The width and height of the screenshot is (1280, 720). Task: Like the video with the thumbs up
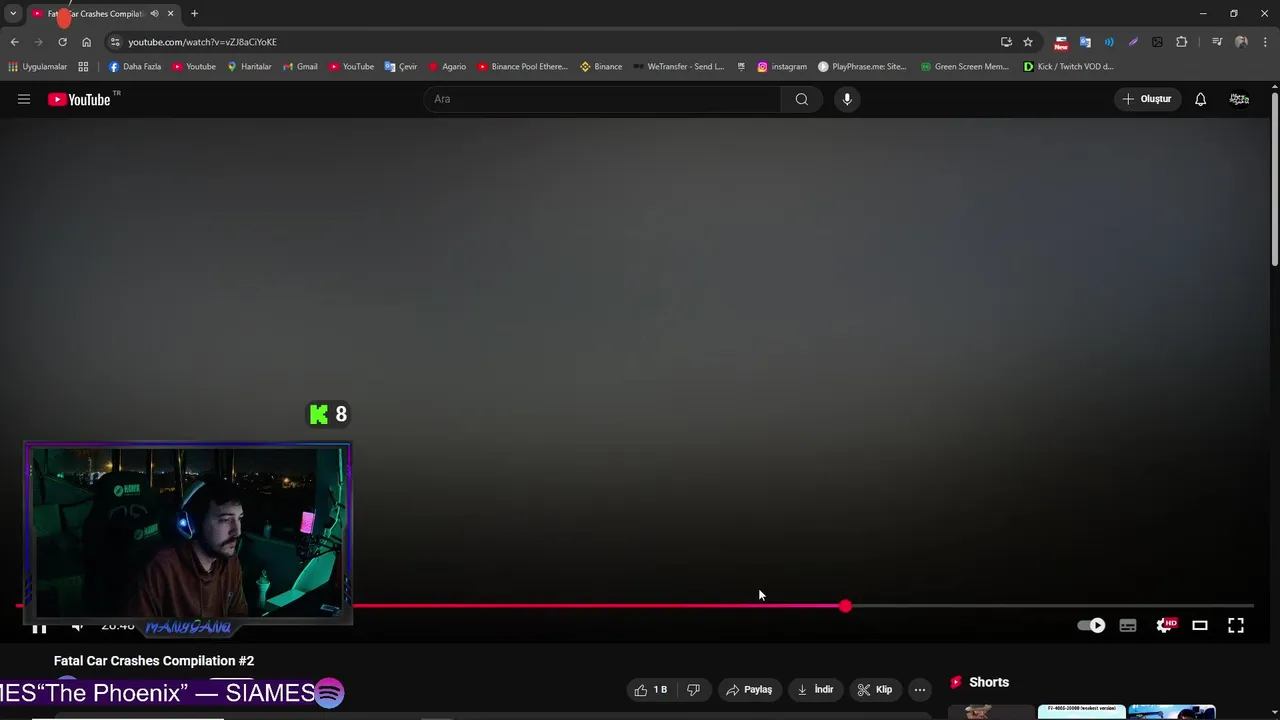click(650, 689)
